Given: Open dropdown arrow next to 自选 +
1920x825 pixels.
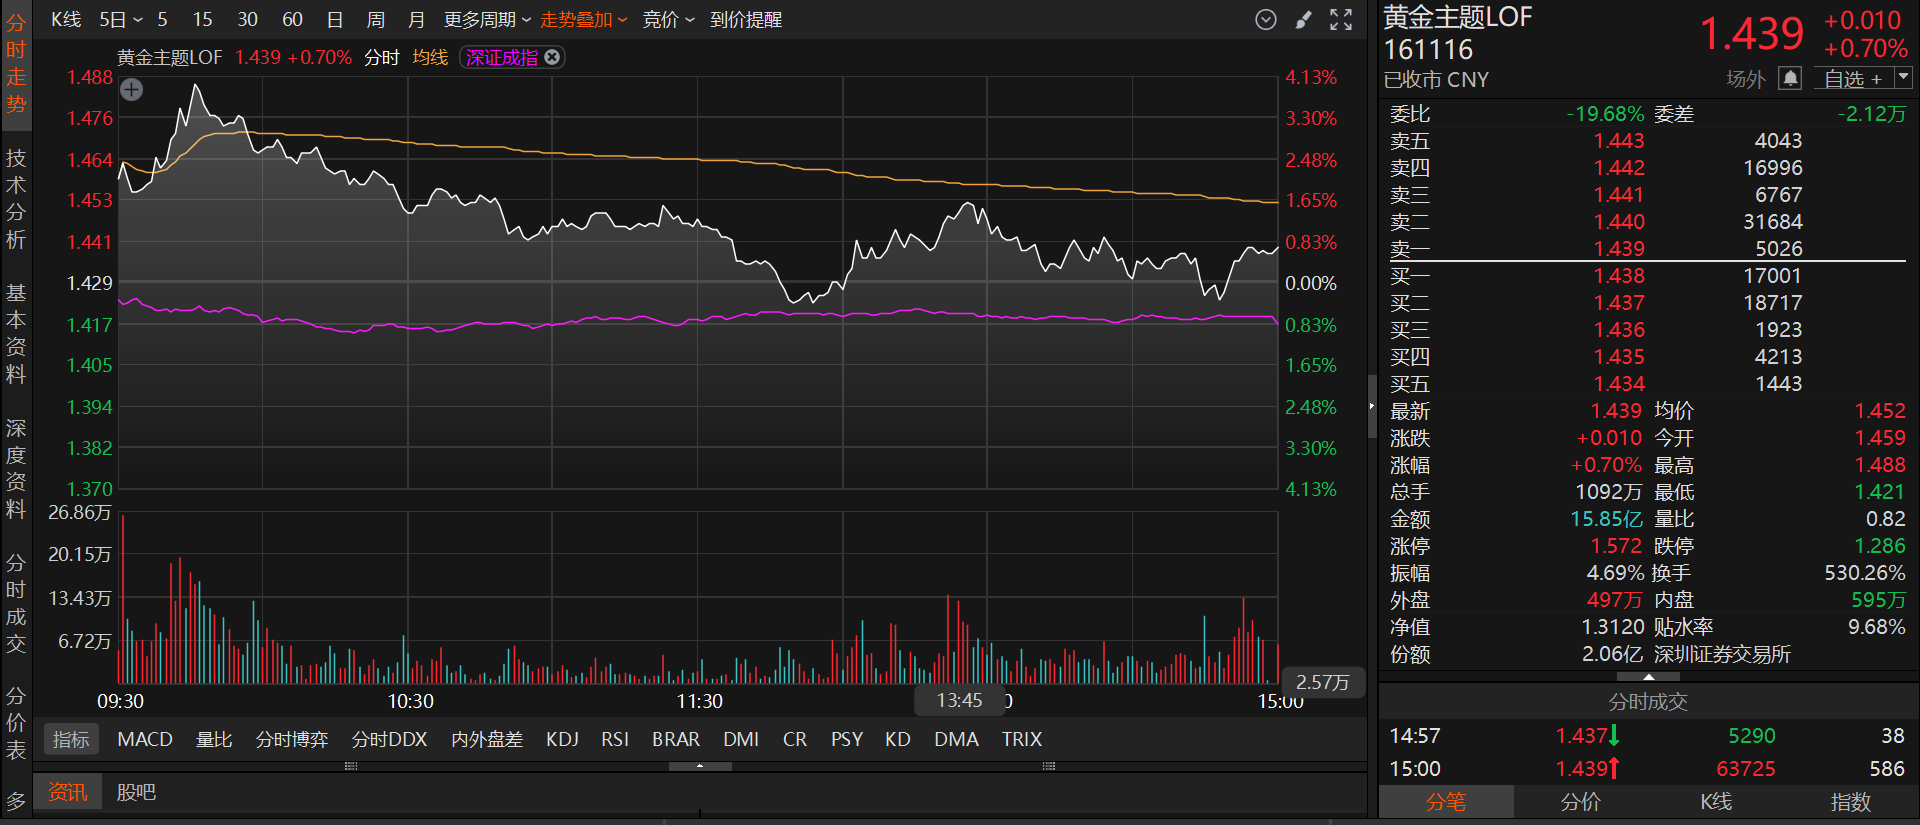Looking at the screenshot, I should point(1903,77).
